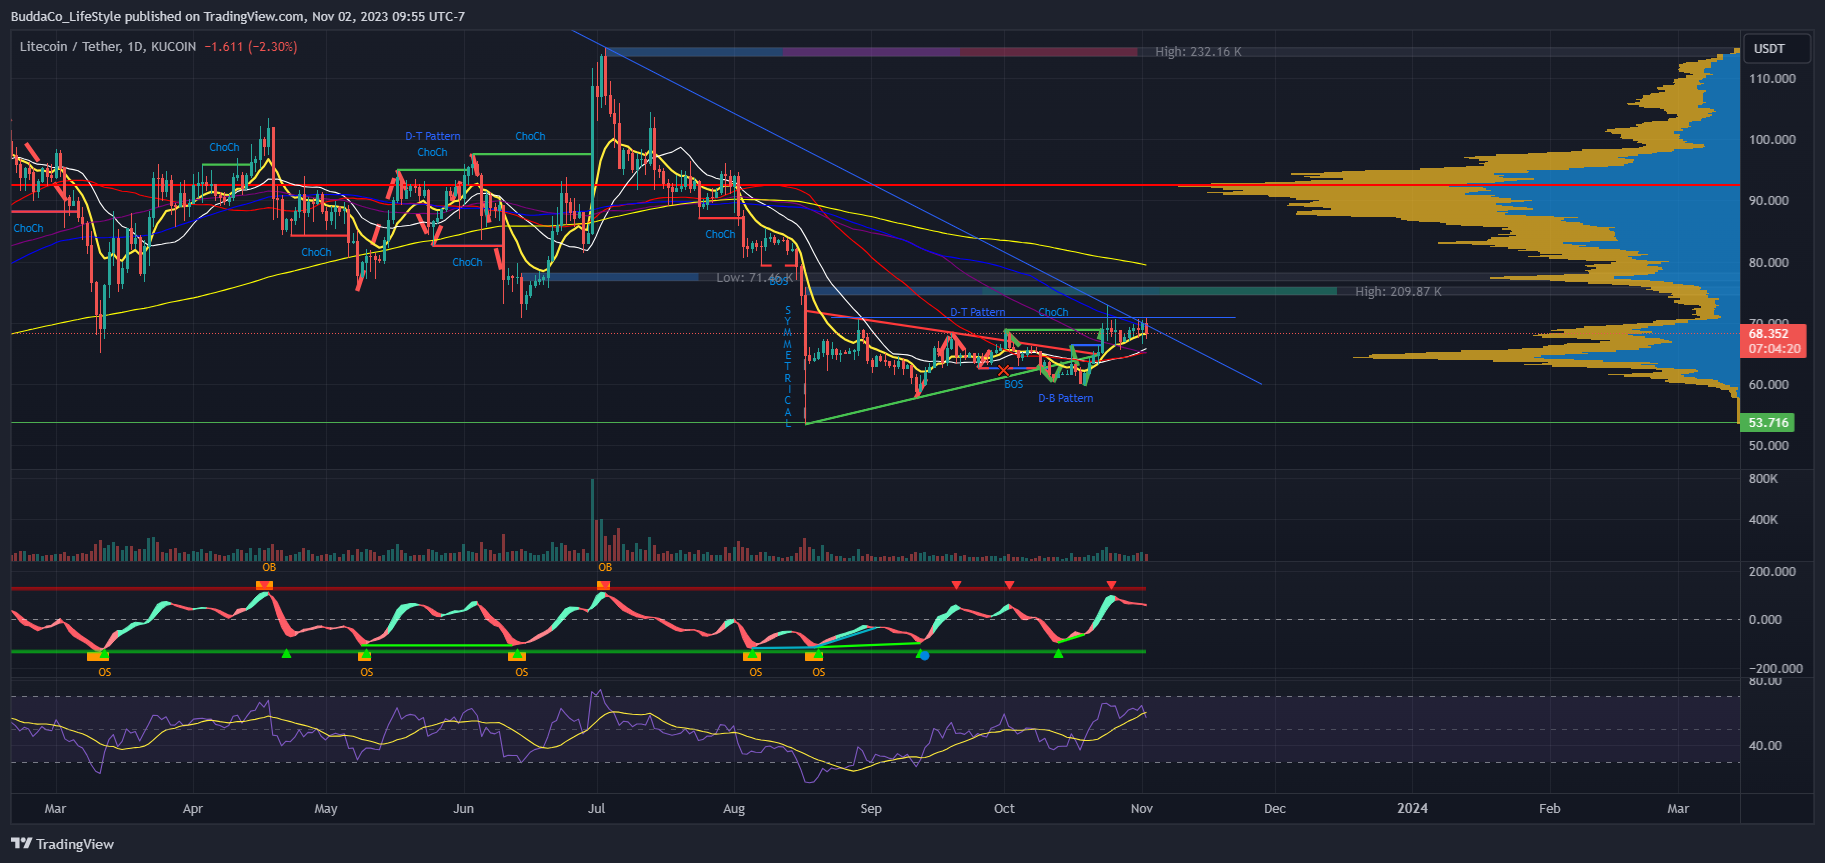Click 110.000 on the price axis
The width and height of the screenshot is (1825, 863).
pos(1772,78)
